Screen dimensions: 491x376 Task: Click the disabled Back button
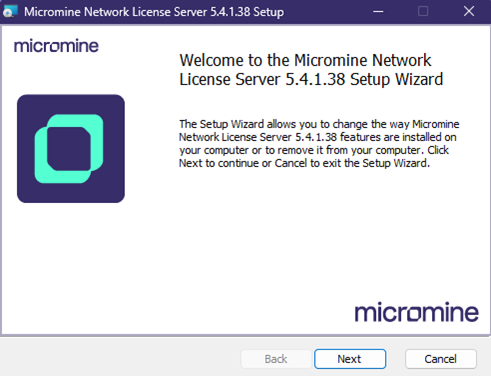coord(276,359)
